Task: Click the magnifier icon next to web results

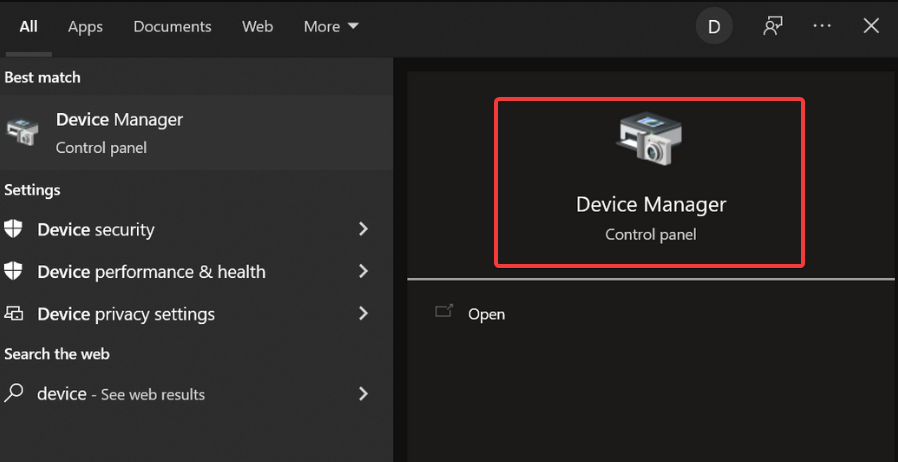Action: [14, 393]
